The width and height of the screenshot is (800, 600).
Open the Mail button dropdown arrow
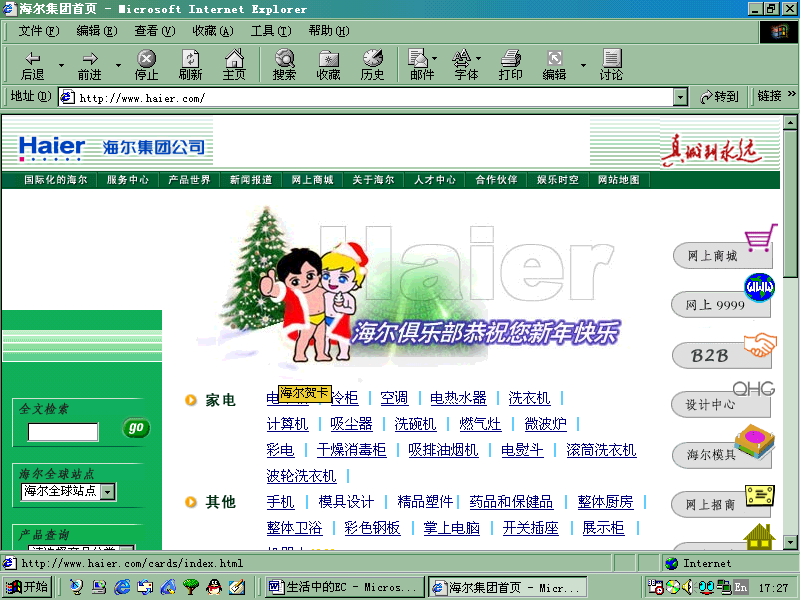[x=435, y=58]
